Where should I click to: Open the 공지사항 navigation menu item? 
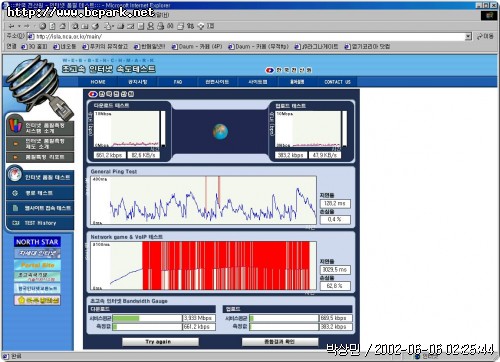pyautogui.click(x=138, y=82)
